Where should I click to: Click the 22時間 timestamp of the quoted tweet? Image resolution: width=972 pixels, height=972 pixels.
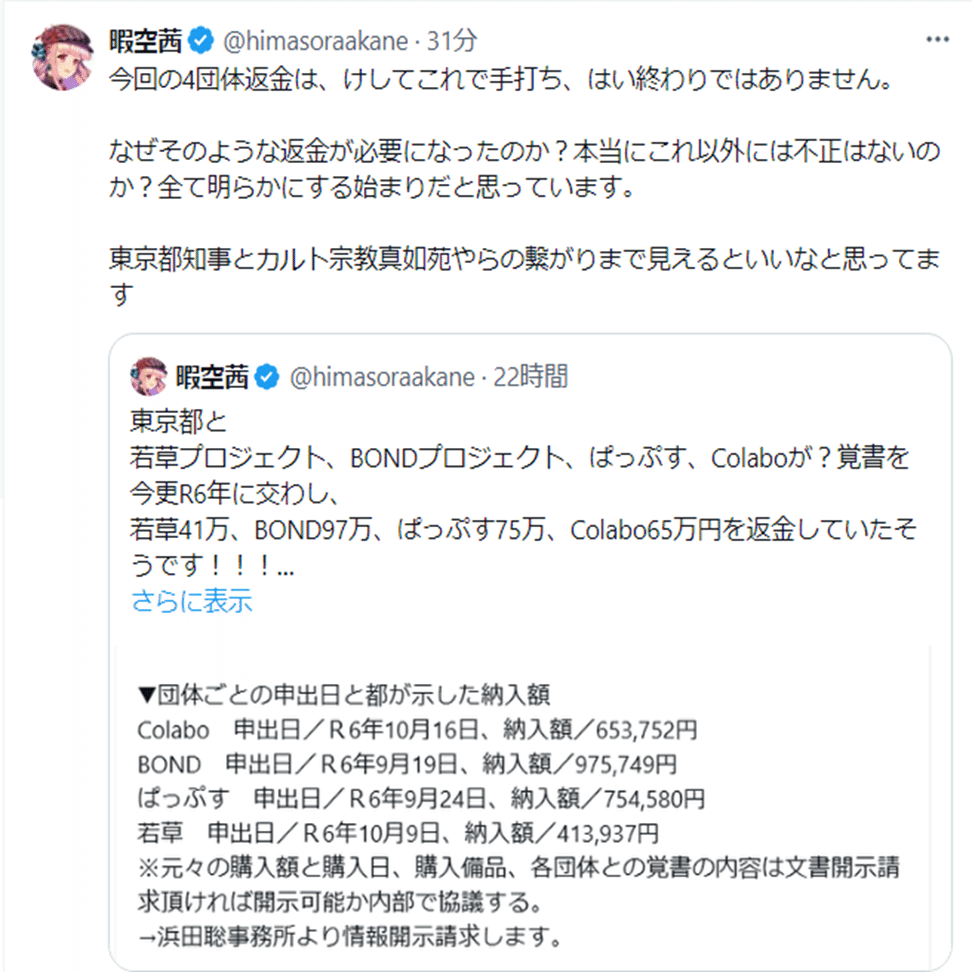[x=529, y=377]
